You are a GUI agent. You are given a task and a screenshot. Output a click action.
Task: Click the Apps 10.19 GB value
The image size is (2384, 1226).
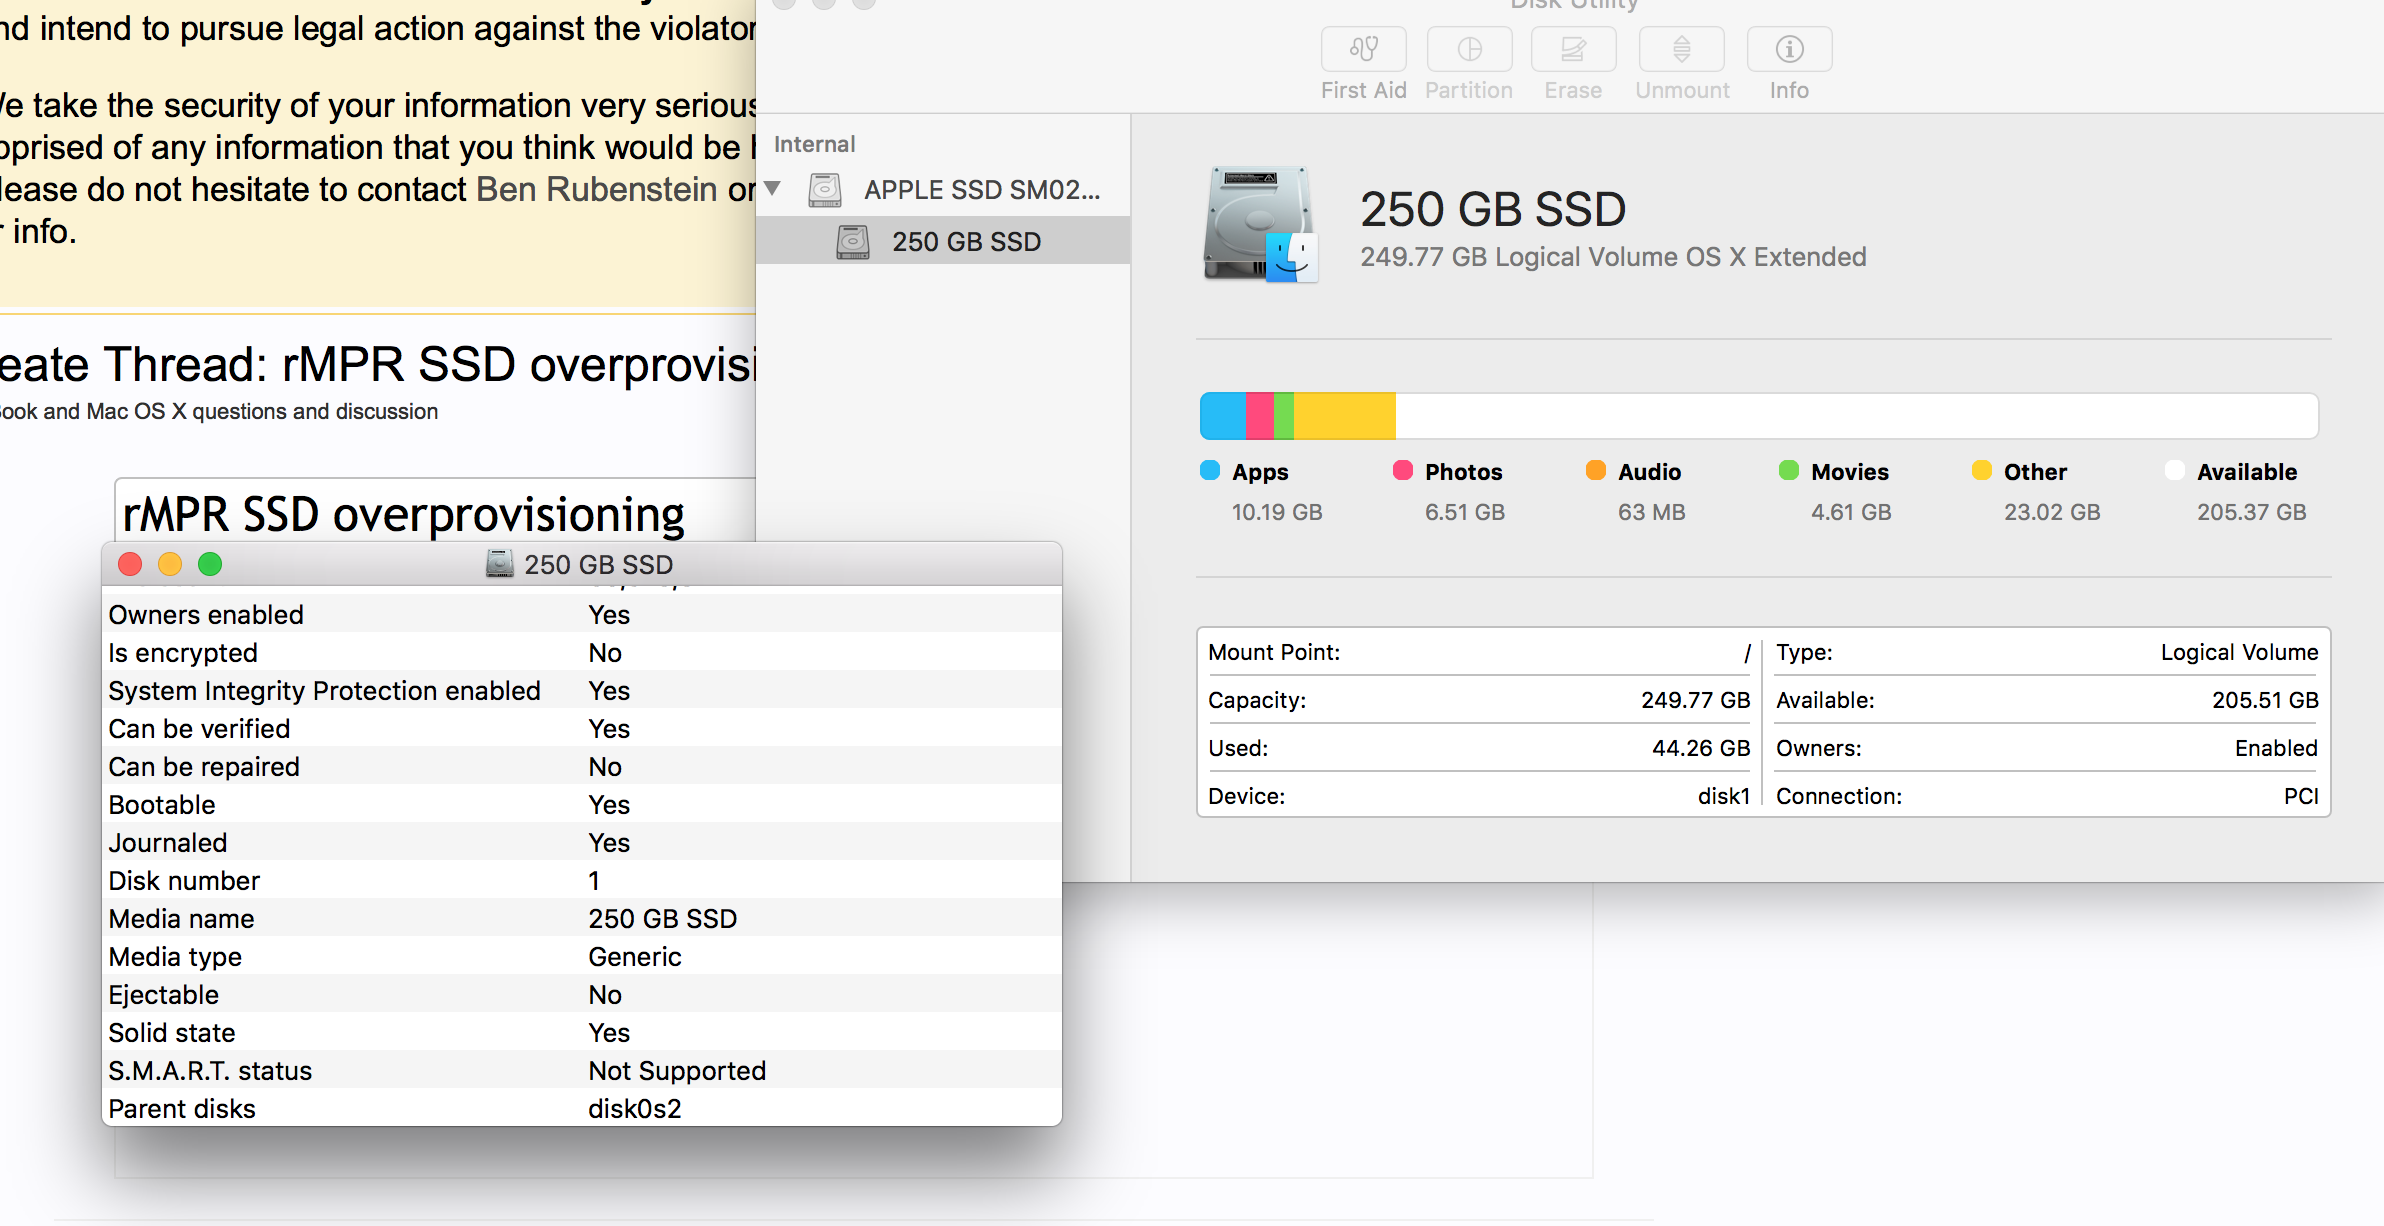tap(1277, 512)
